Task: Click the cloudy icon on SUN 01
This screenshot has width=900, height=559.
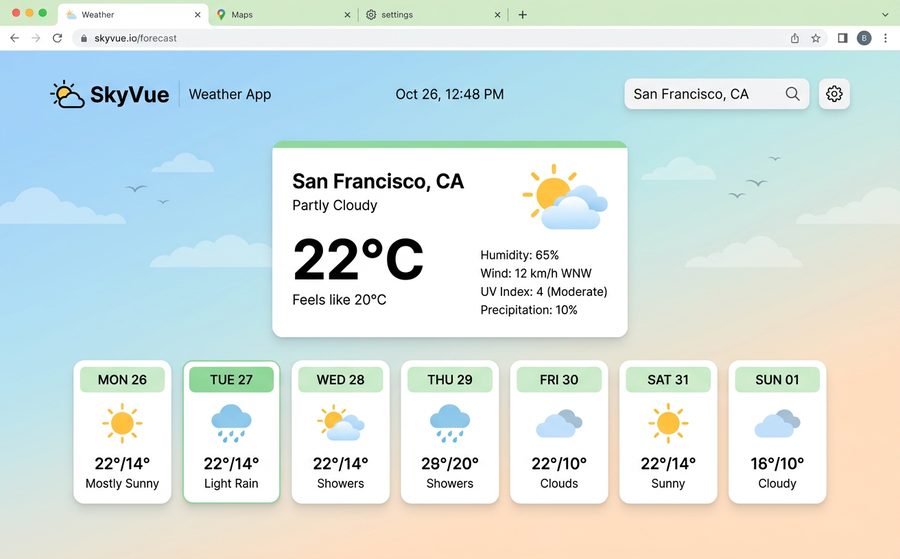Action: 777,424
